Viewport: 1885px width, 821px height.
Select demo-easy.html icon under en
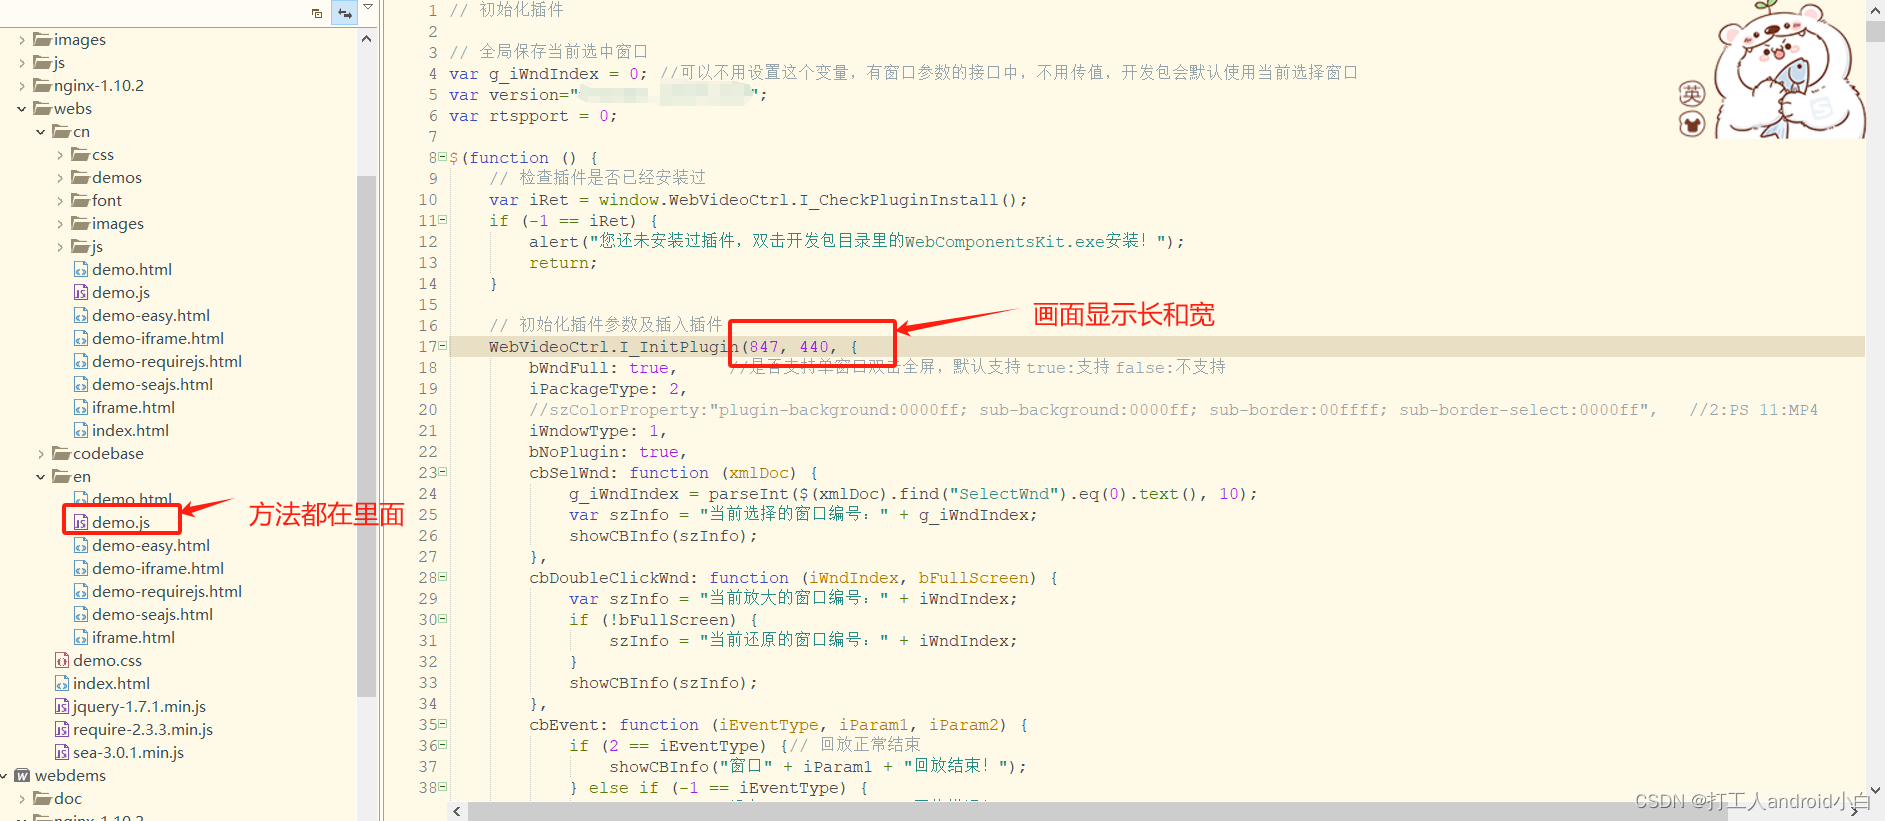81,546
